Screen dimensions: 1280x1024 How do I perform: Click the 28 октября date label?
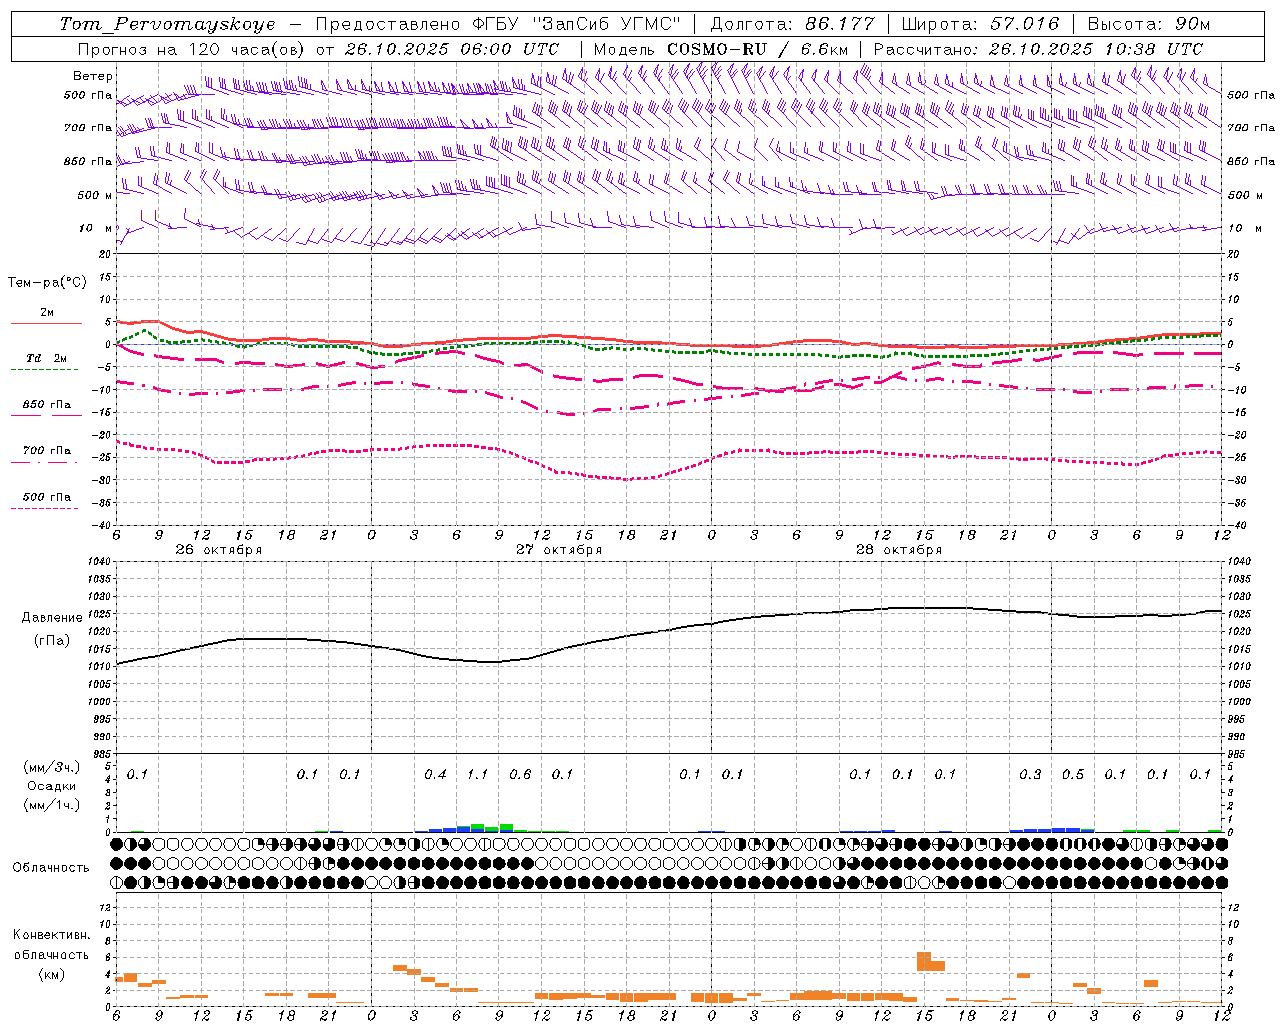pyautogui.click(x=898, y=550)
